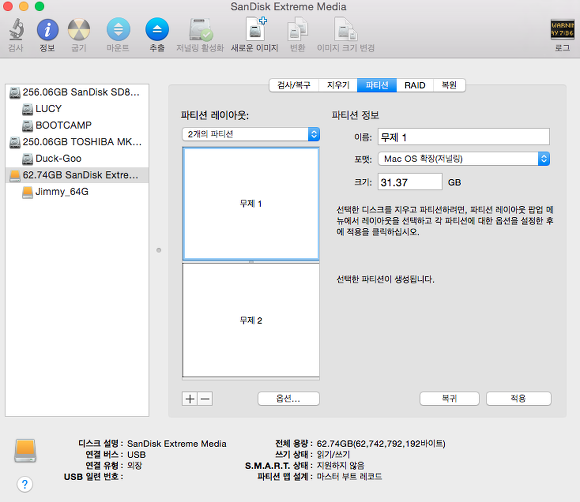Create 새로운 이미지 from toolbar

click(256, 29)
